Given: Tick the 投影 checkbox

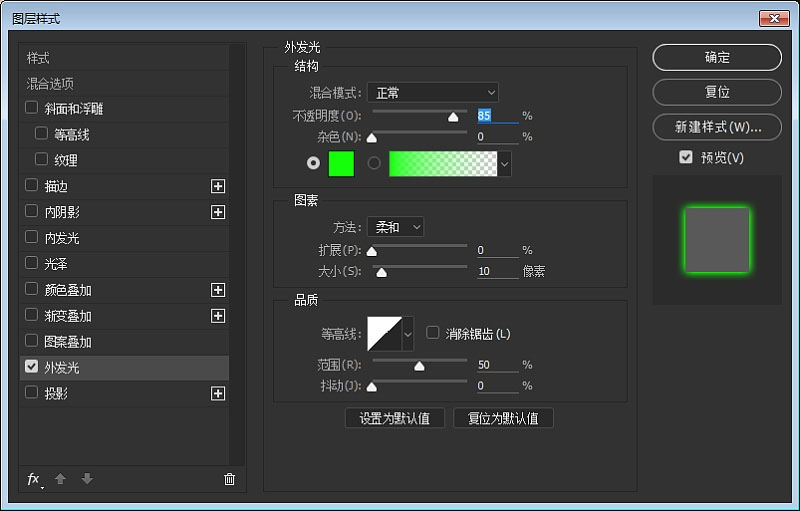Looking at the screenshot, I should click(32, 393).
